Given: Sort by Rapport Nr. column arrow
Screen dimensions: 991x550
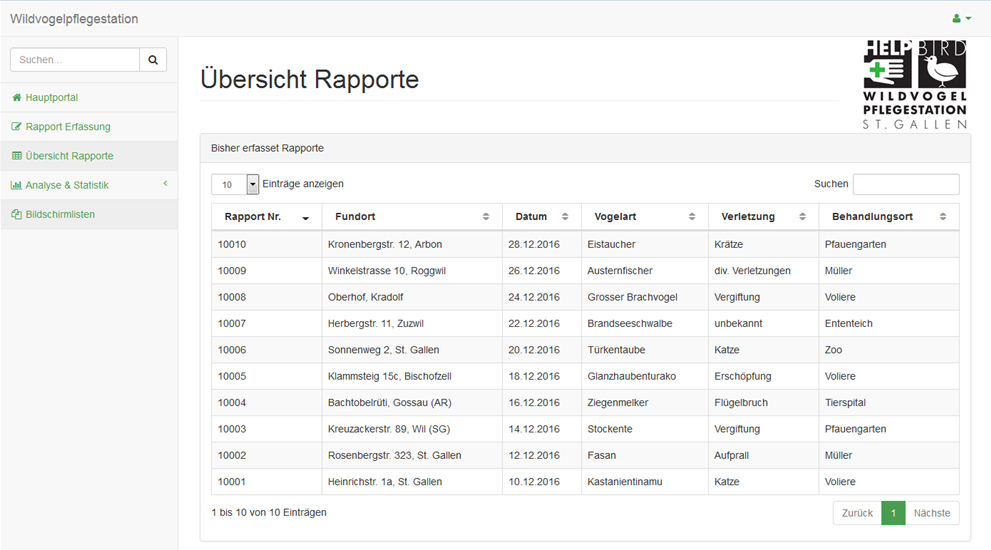Looking at the screenshot, I should click(x=305, y=218).
